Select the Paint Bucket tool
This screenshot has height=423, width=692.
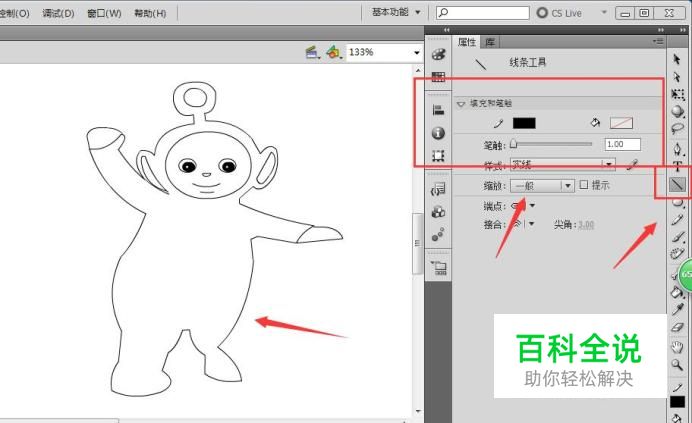[676, 292]
